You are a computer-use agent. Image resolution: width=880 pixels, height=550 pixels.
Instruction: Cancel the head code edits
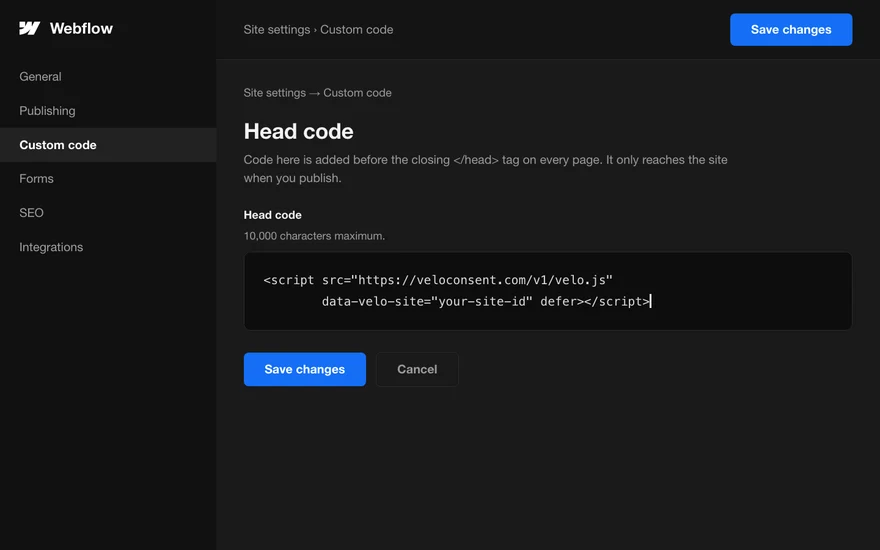417,369
